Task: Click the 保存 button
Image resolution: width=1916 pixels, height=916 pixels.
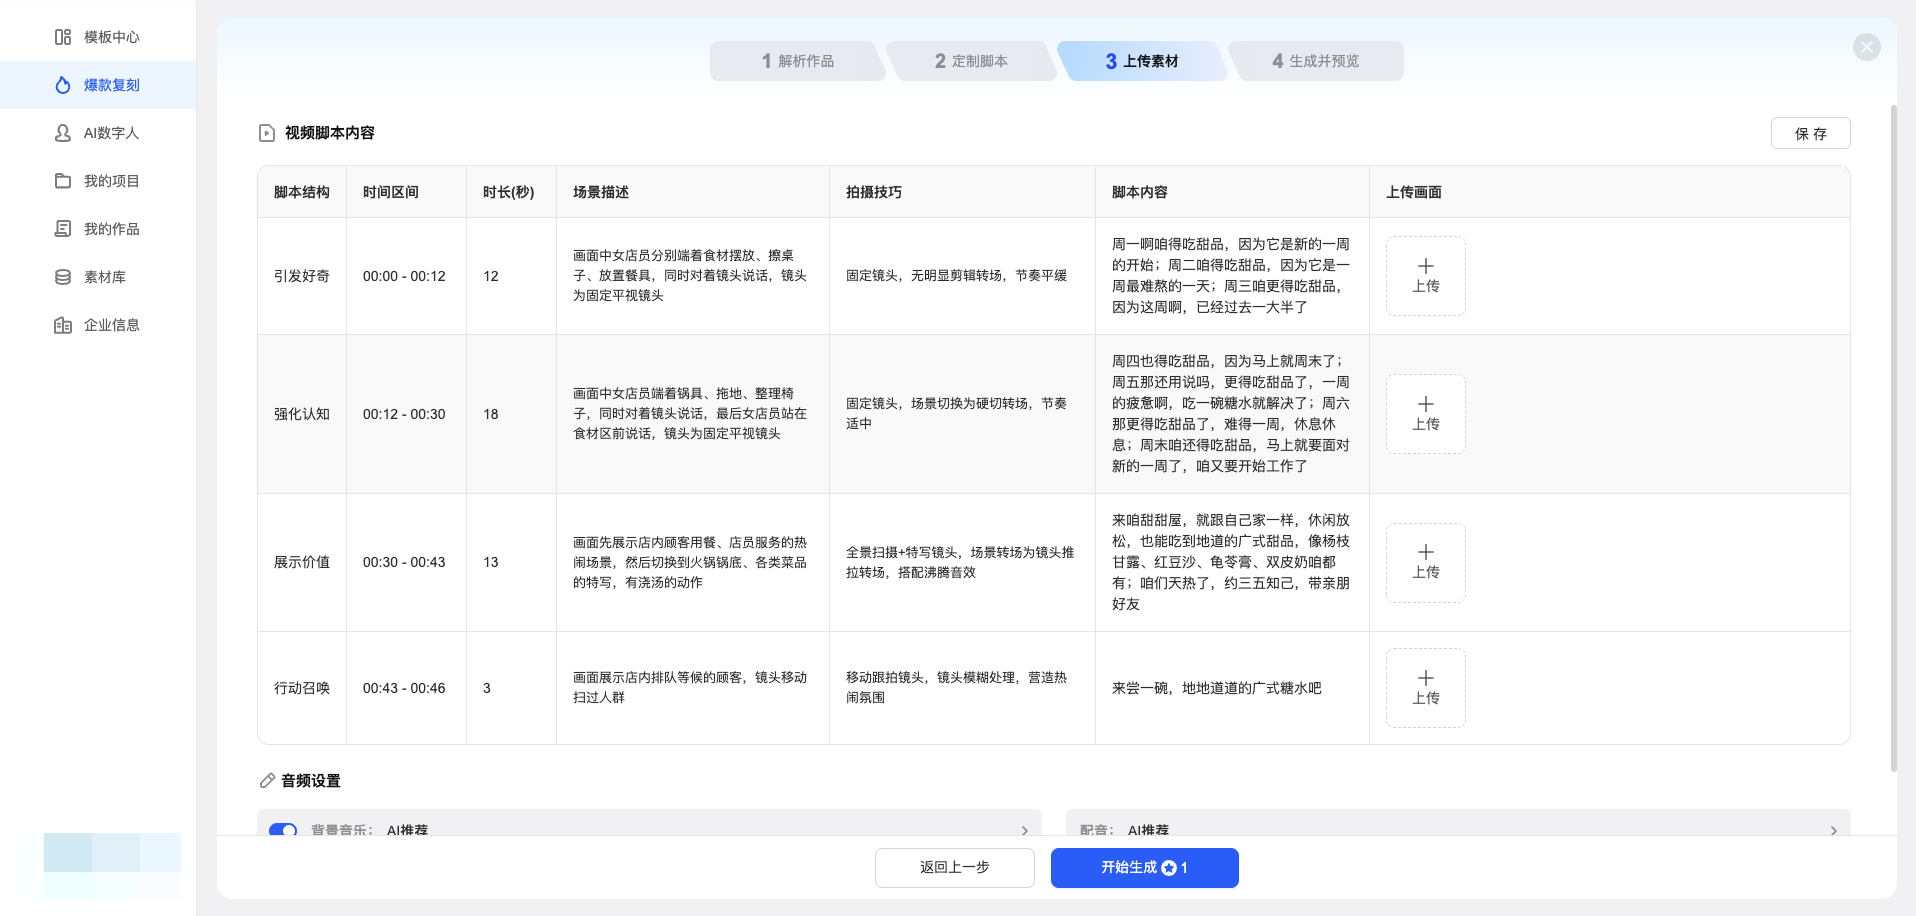Action: coord(1810,133)
